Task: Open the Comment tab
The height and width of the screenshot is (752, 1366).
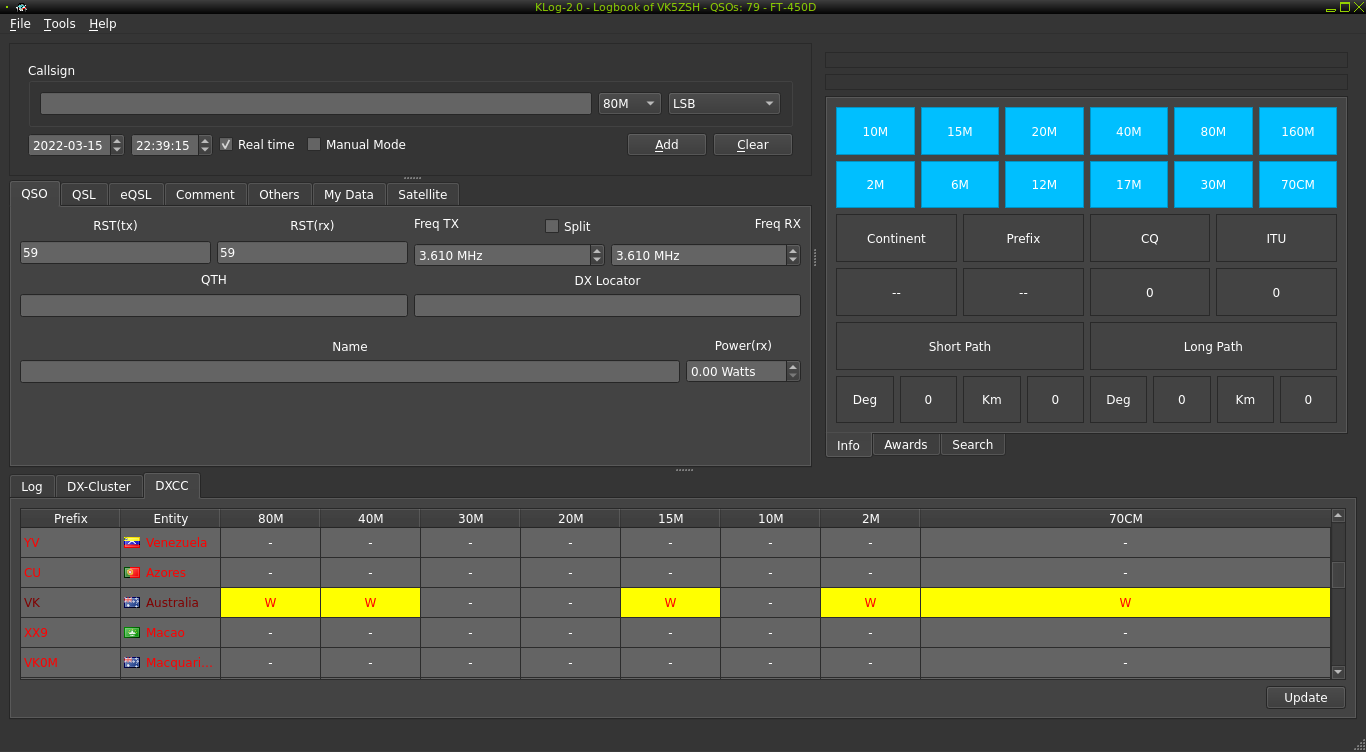Action: tap(205, 194)
